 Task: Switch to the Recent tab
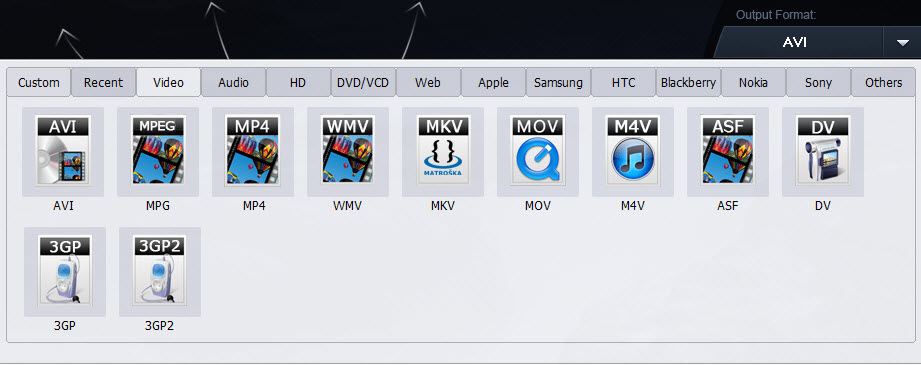pos(103,82)
